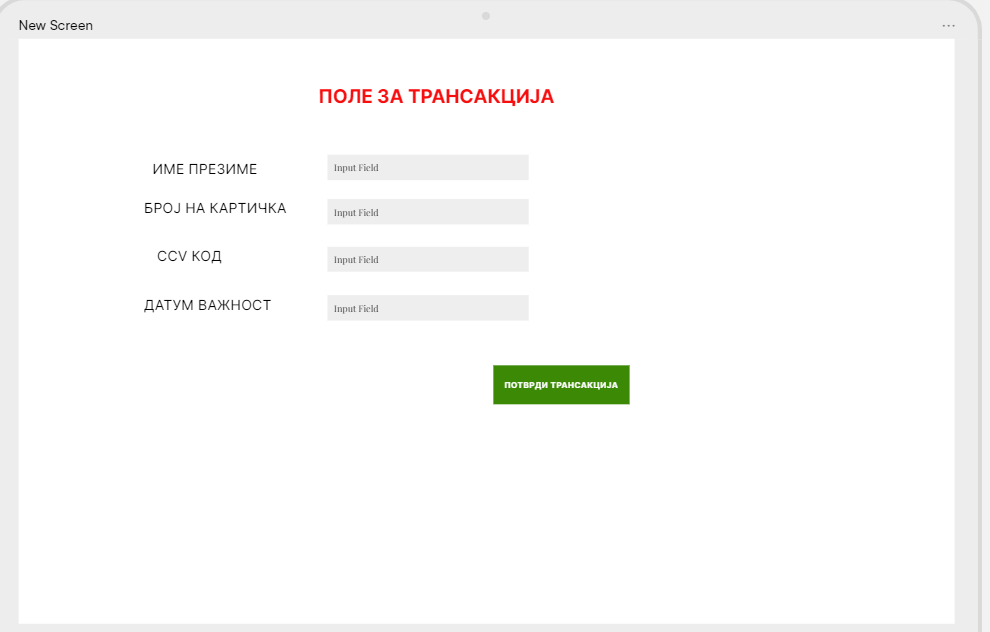Open the three-dot screen options menu

[948, 25]
